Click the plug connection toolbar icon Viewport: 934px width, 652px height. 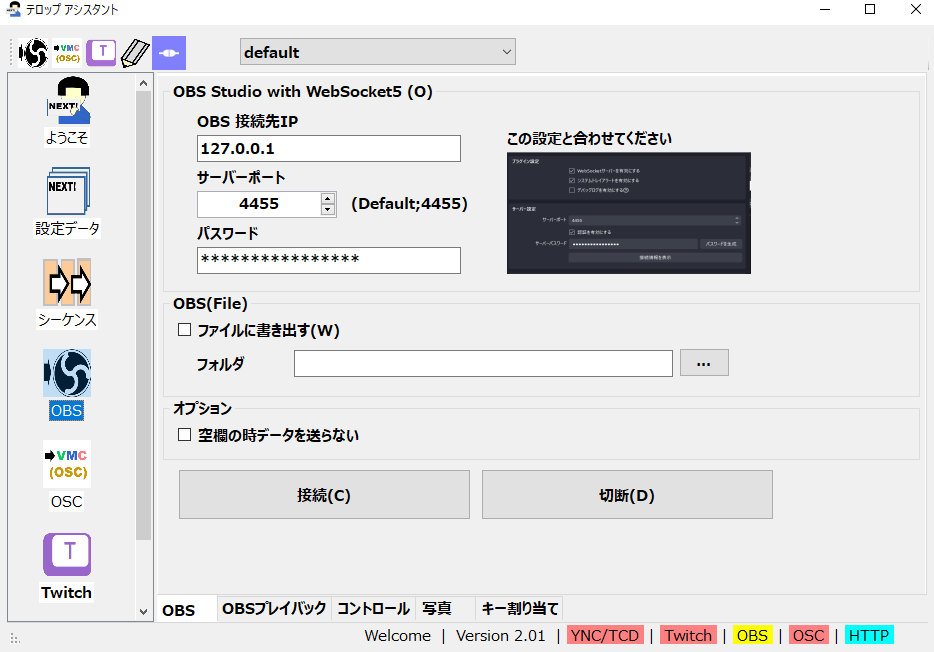[168, 52]
